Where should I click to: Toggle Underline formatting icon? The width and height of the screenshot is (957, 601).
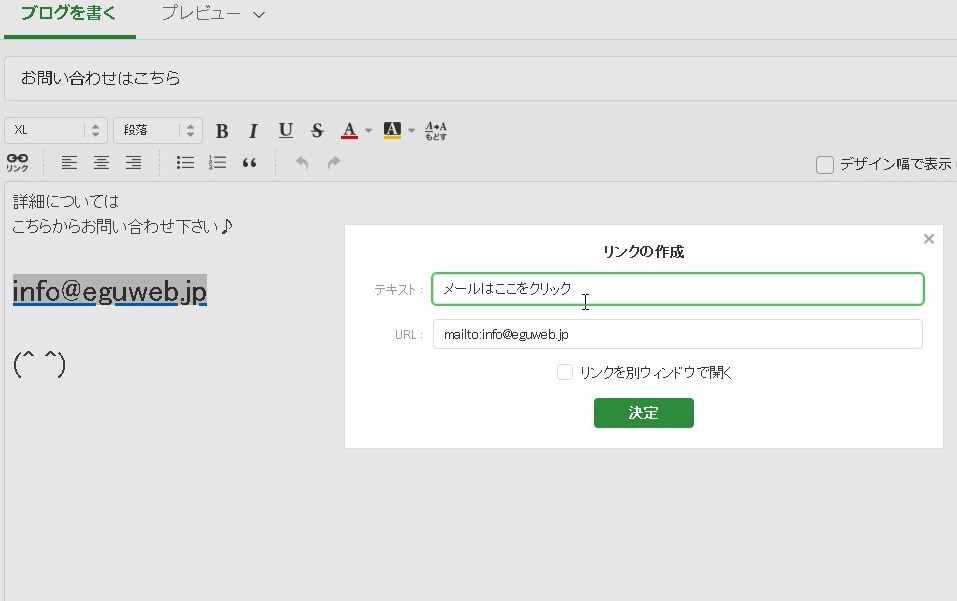pos(285,131)
